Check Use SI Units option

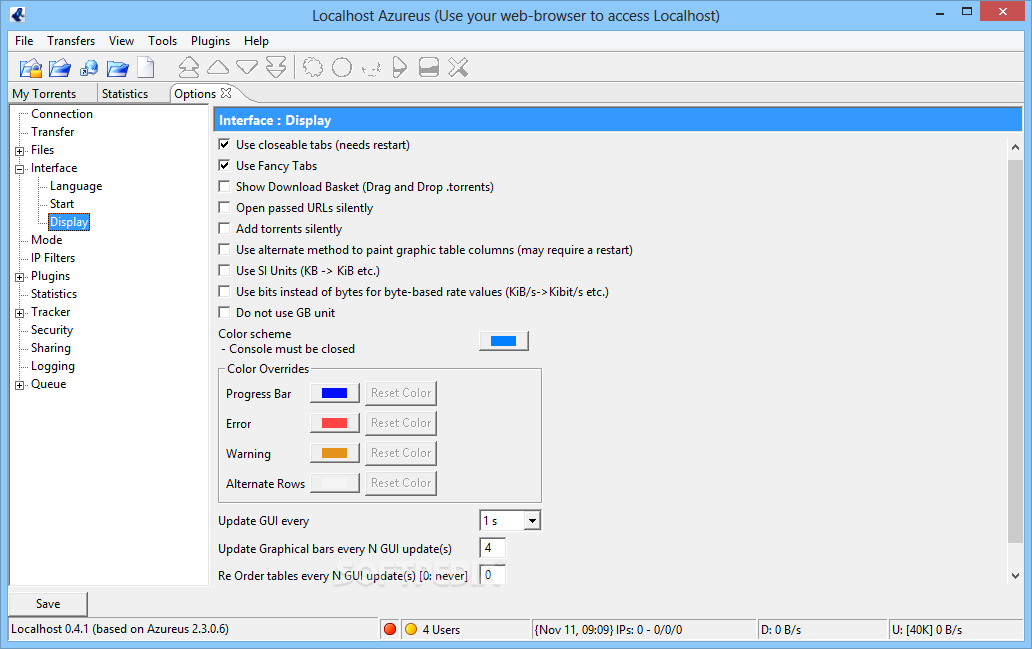pyautogui.click(x=224, y=271)
